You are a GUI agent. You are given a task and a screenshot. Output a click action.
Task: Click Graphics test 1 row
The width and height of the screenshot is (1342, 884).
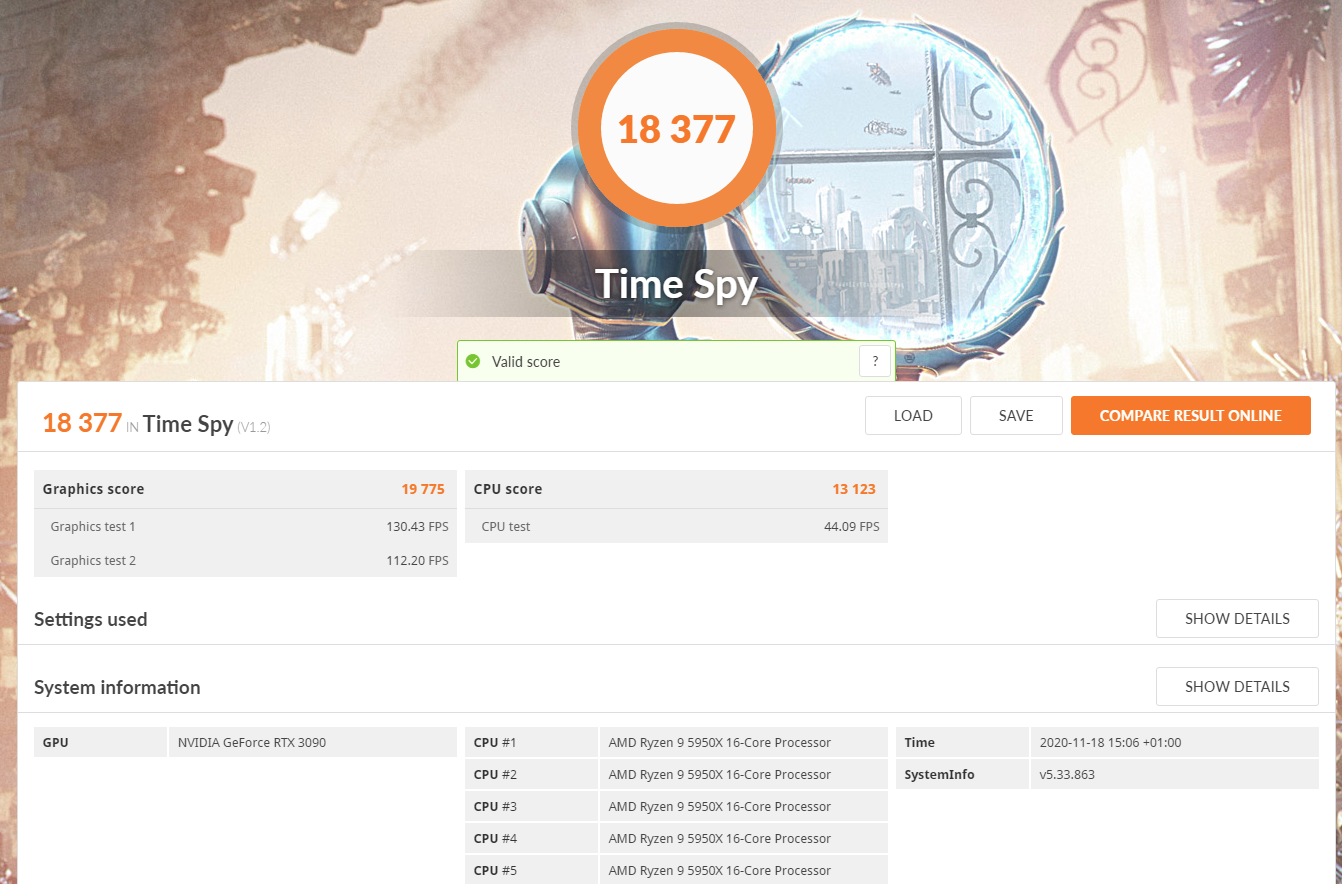245,526
